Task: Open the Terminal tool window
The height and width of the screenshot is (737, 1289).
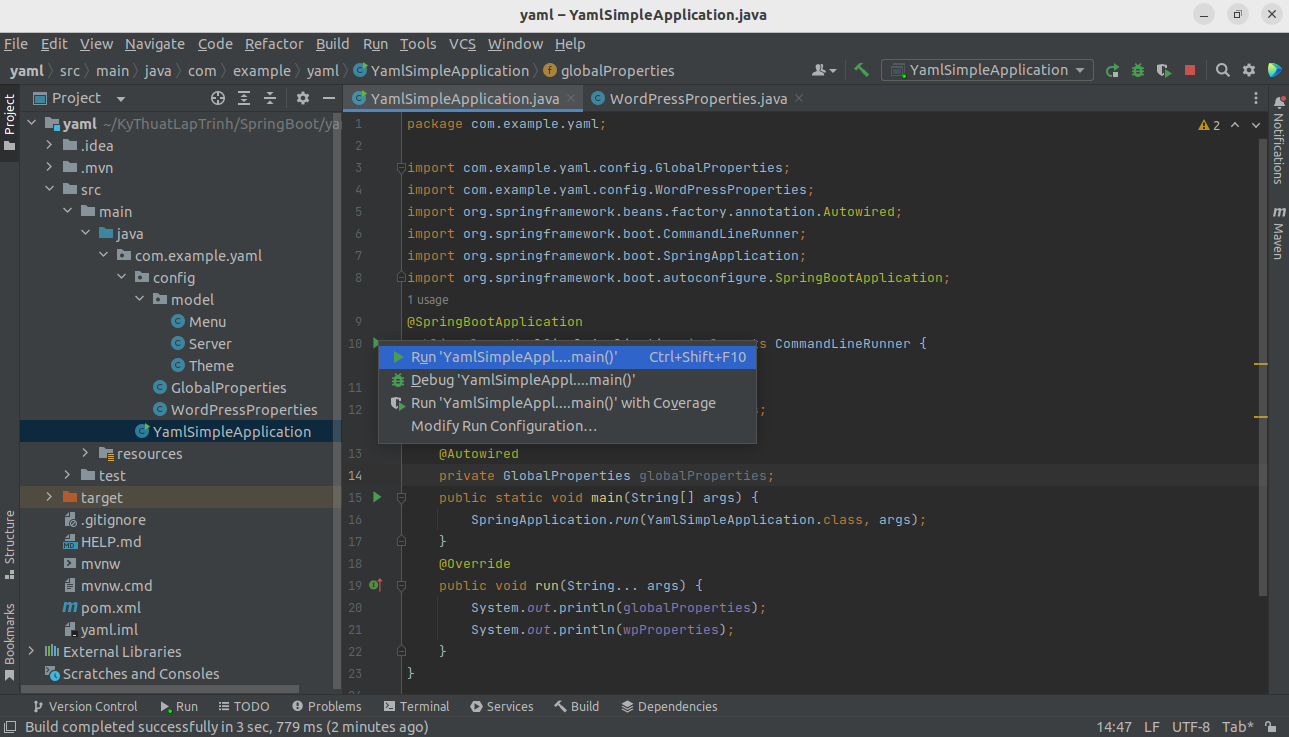Action: pyautogui.click(x=416, y=706)
